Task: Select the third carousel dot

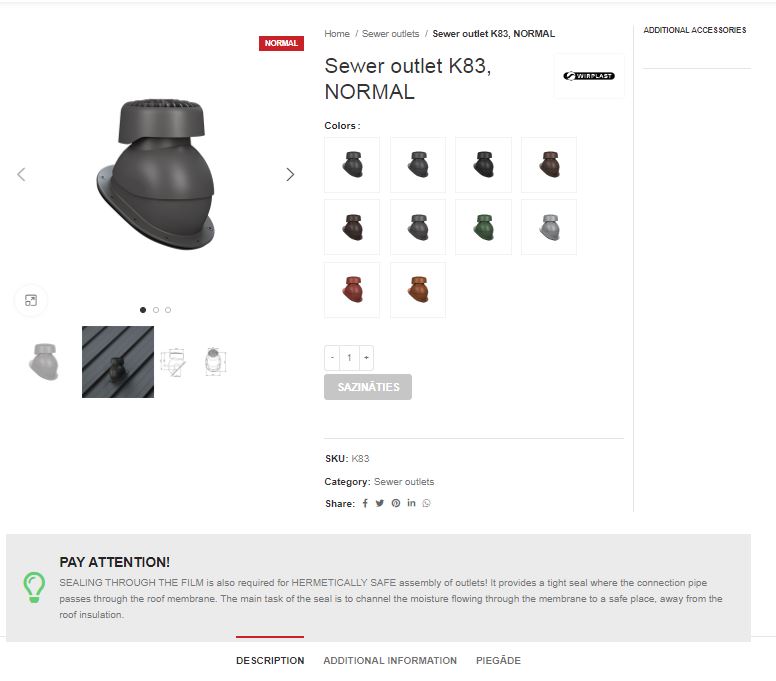Action: pyautogui.click(x=168, y=310)
